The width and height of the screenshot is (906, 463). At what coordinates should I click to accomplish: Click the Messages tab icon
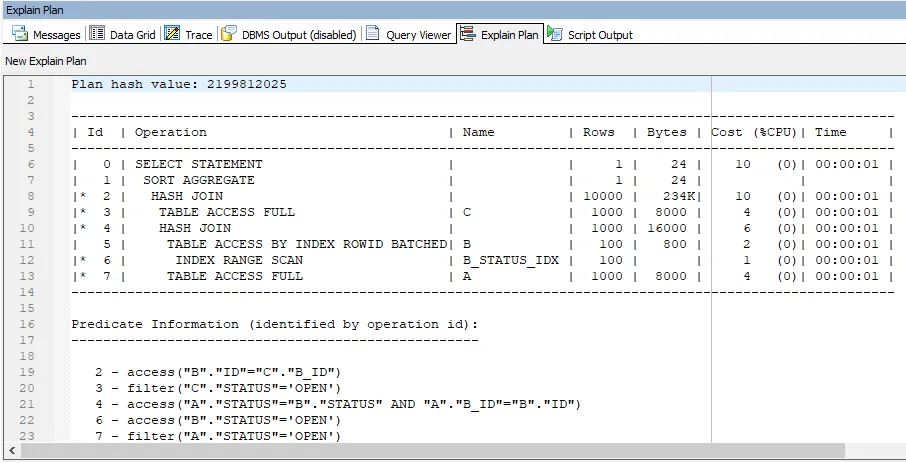20,34
